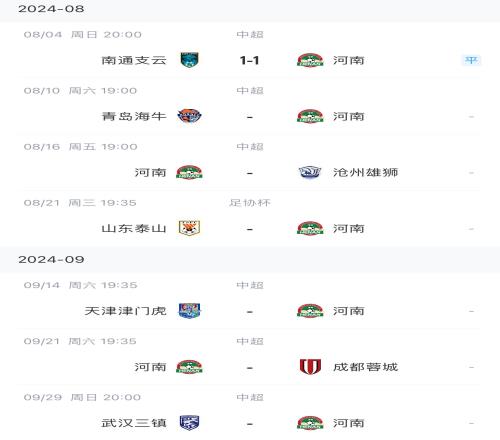Click Henan logo in the 08/16 home match
500x440 pixels.
click(189, 172)
